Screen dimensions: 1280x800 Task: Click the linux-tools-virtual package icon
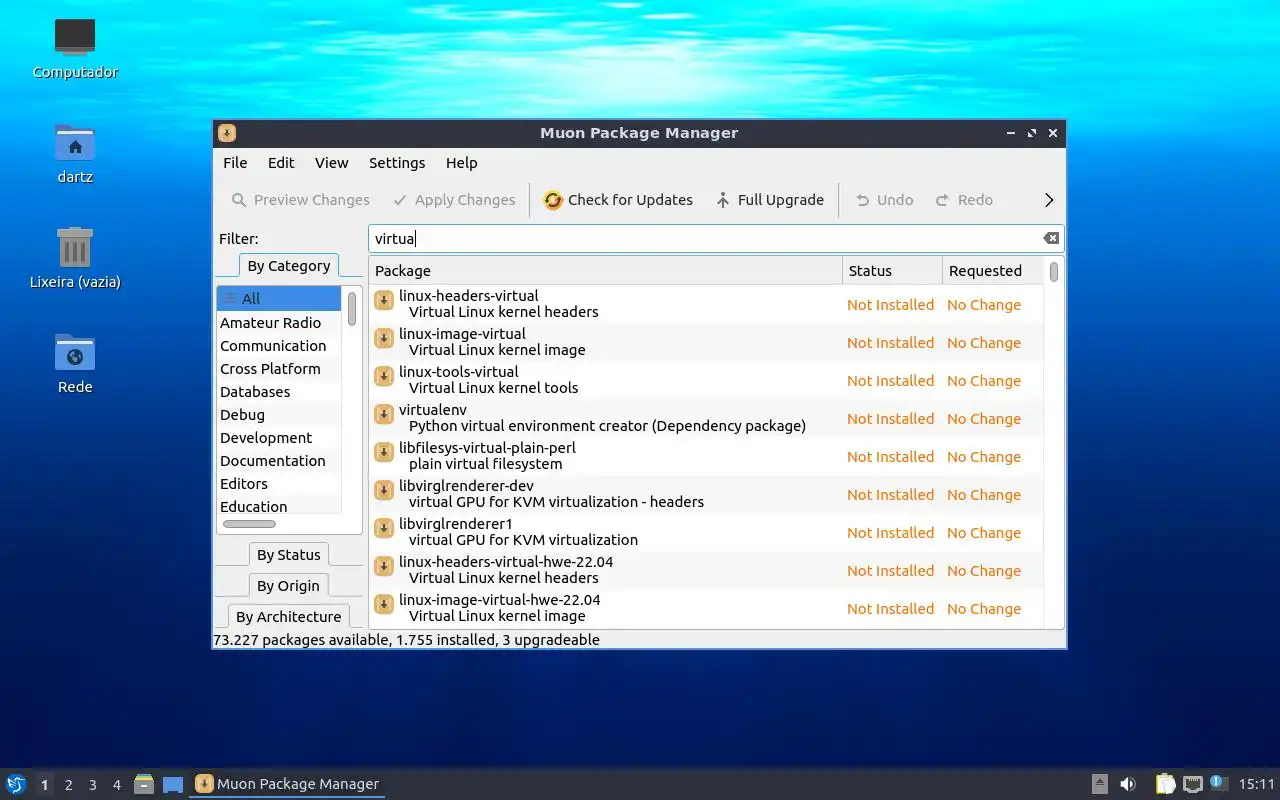pos(384,376)
